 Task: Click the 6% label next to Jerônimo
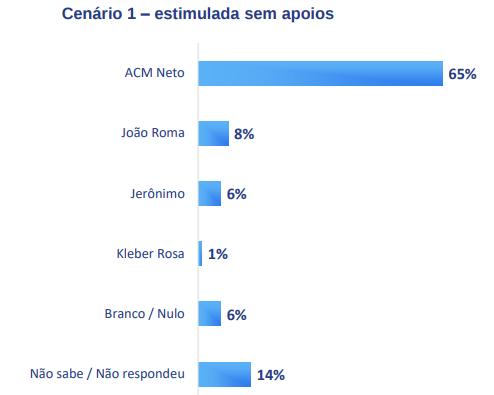pos(237,194)
